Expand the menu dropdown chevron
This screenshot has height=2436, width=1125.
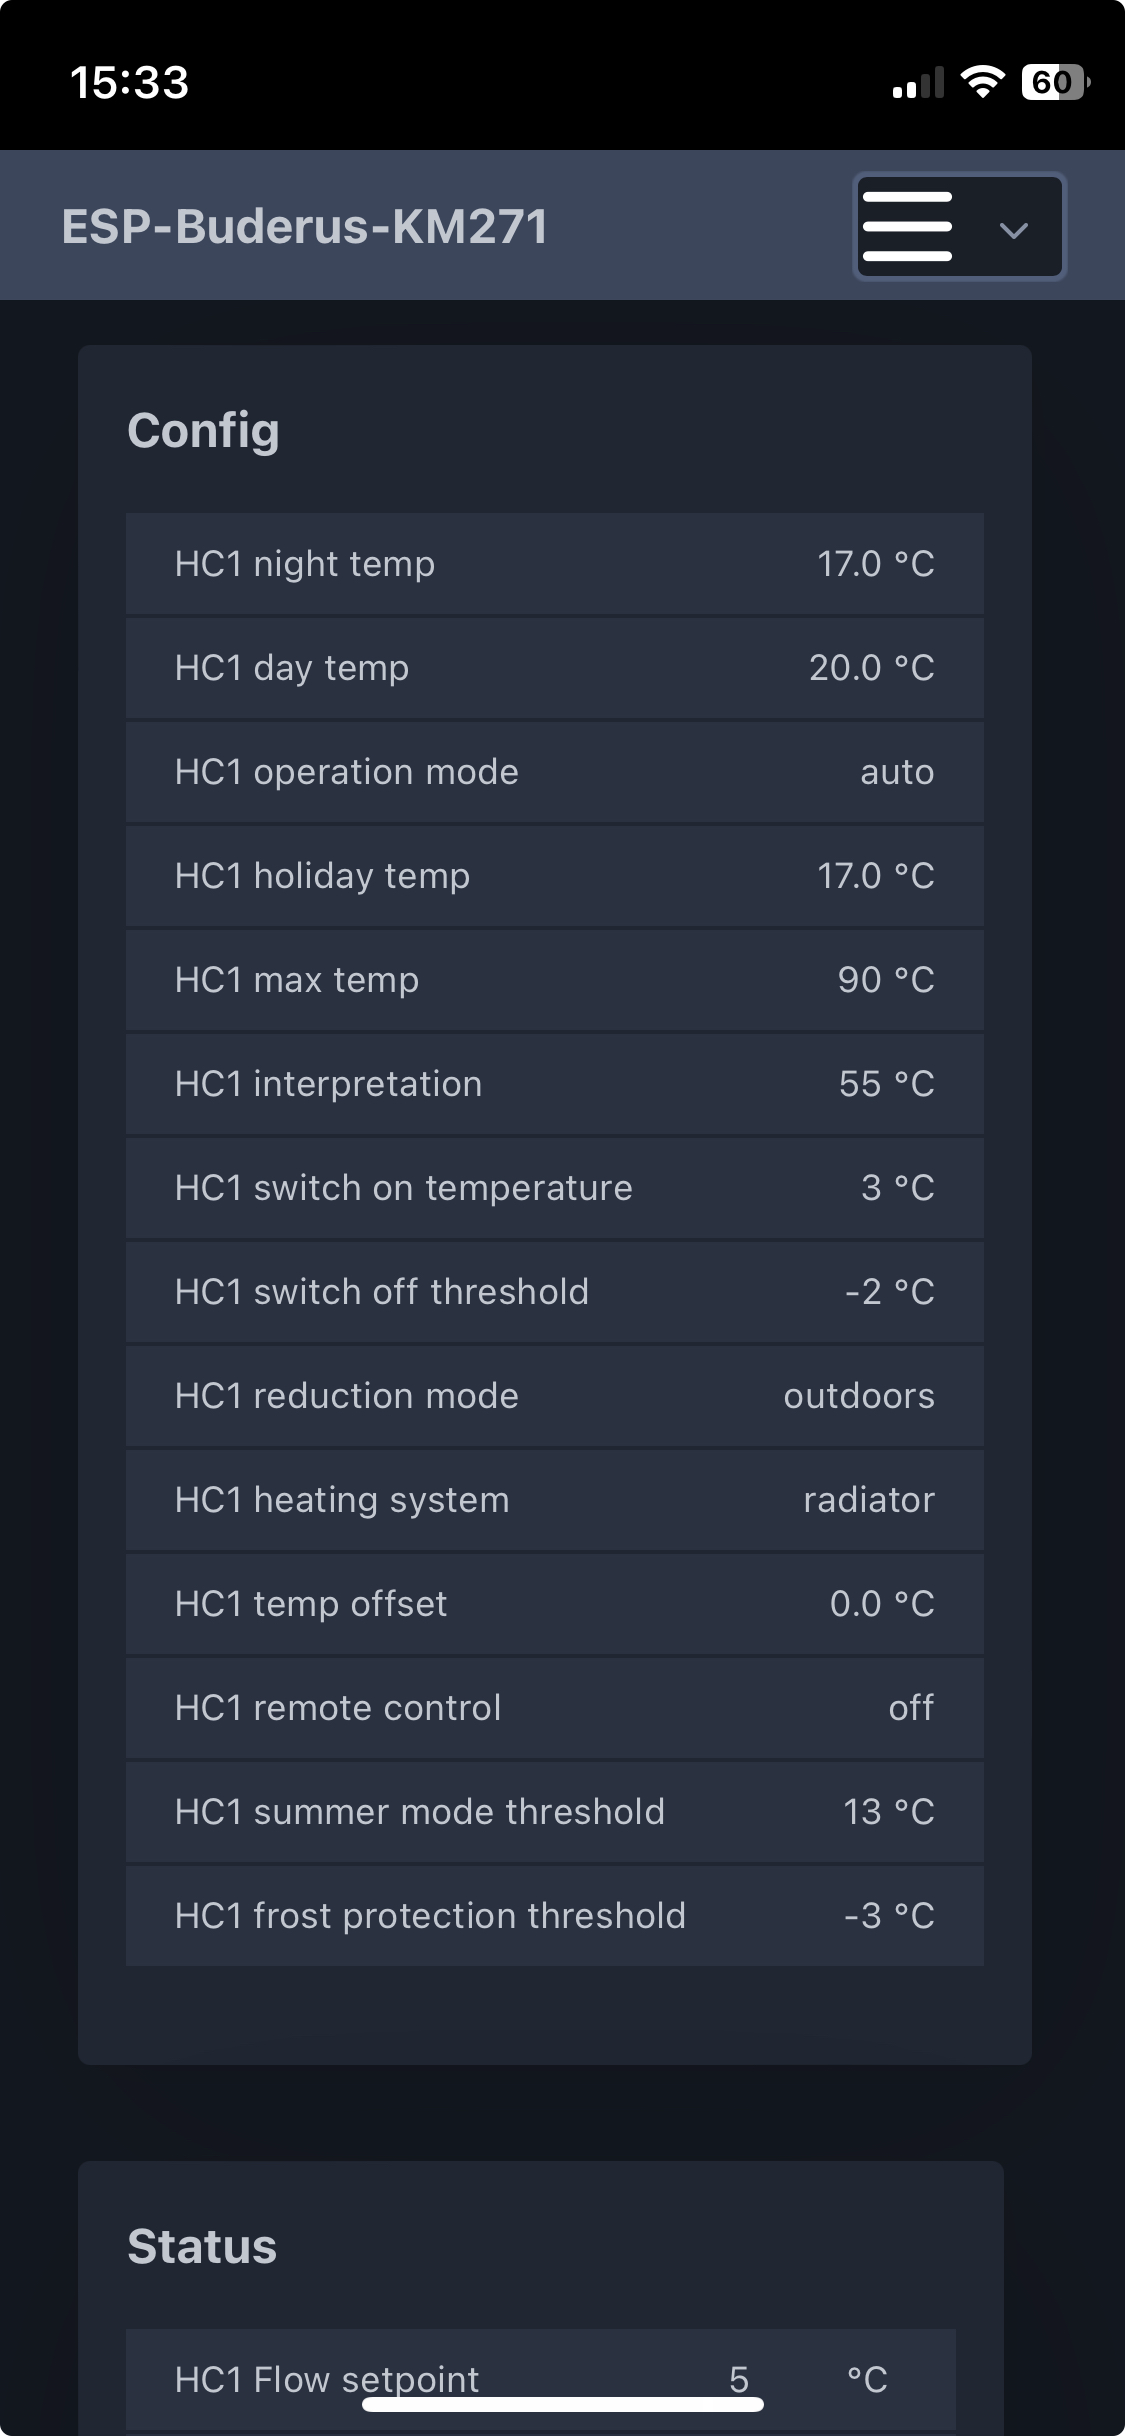[1014, 231]
